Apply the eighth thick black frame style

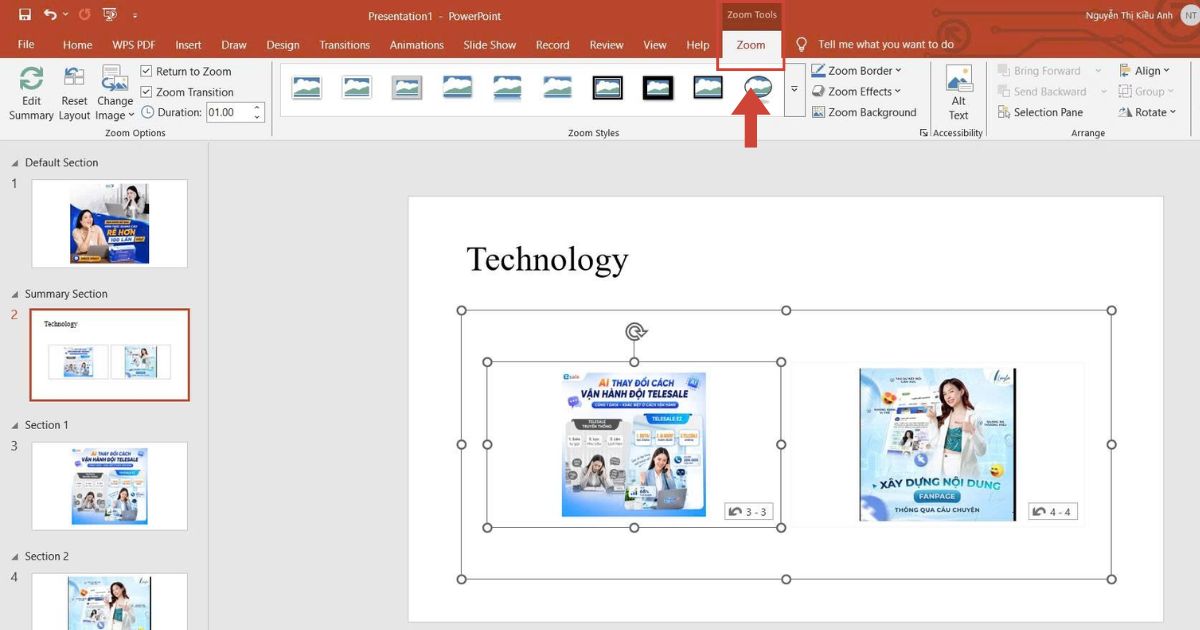tap(658, 88)
